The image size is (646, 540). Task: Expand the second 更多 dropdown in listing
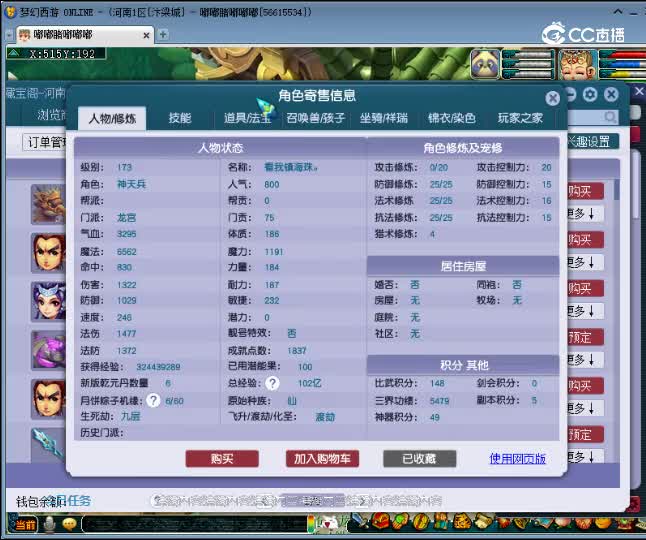click(x=585, y=262)
